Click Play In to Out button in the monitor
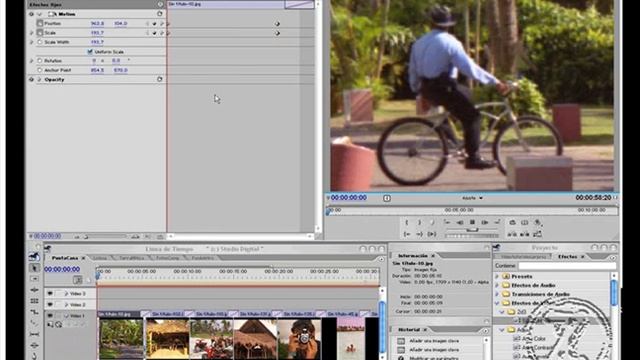 [x=432, y=234]
